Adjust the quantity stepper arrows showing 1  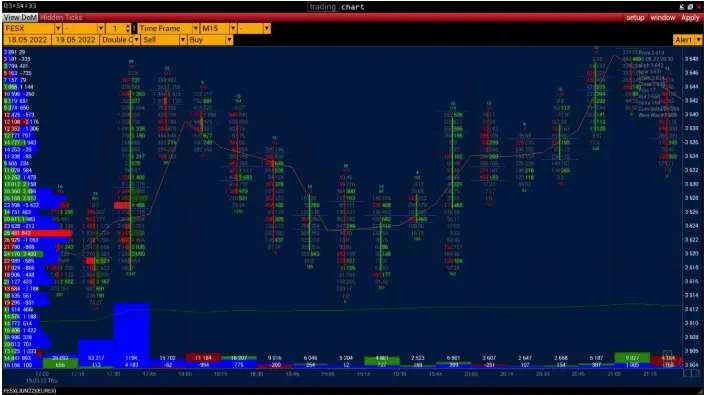[128, 28]
